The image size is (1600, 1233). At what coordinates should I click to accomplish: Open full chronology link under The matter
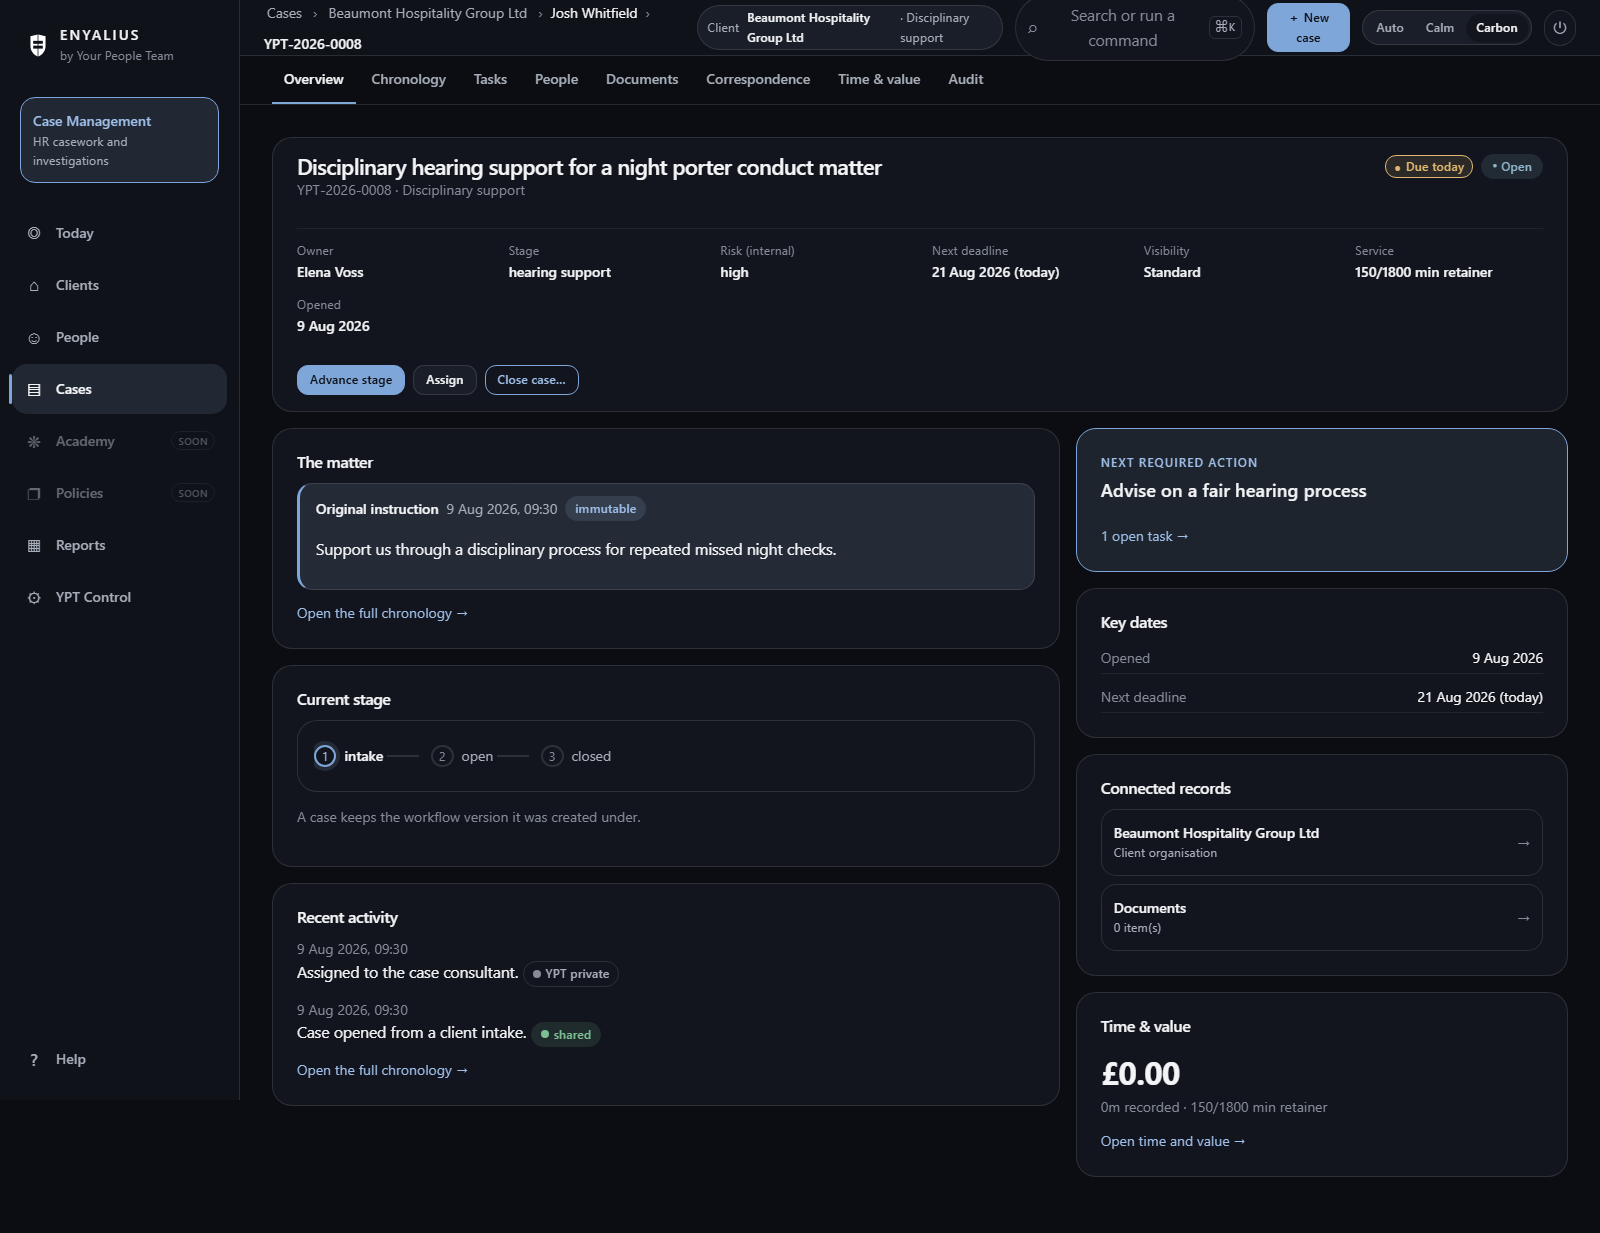pos(382,613)
